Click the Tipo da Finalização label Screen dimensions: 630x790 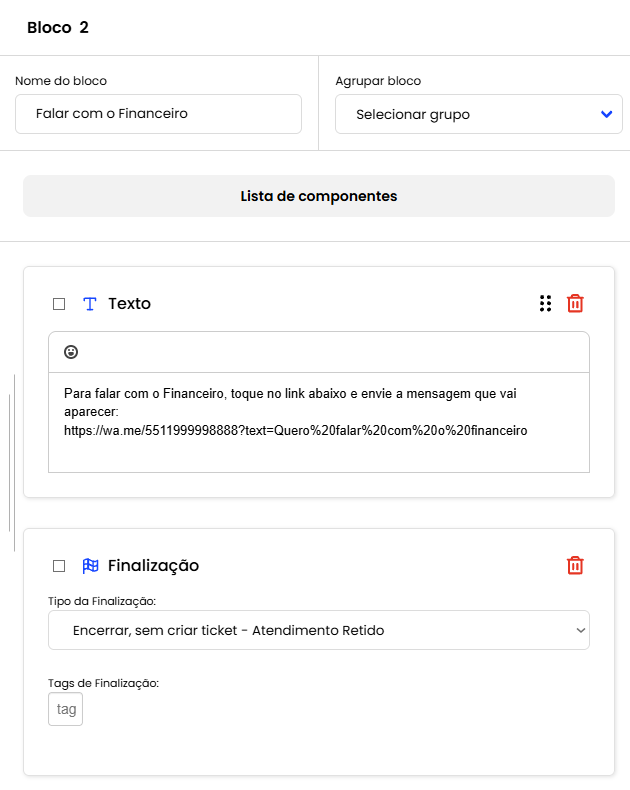point(102,601)
